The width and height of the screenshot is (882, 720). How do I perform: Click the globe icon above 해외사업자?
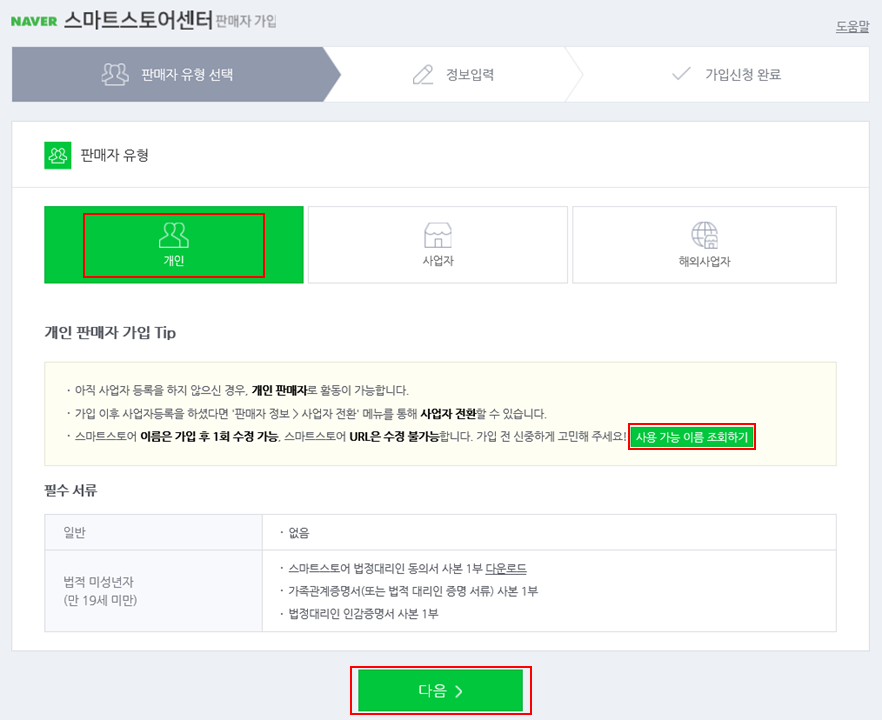[x=704, y=235]
